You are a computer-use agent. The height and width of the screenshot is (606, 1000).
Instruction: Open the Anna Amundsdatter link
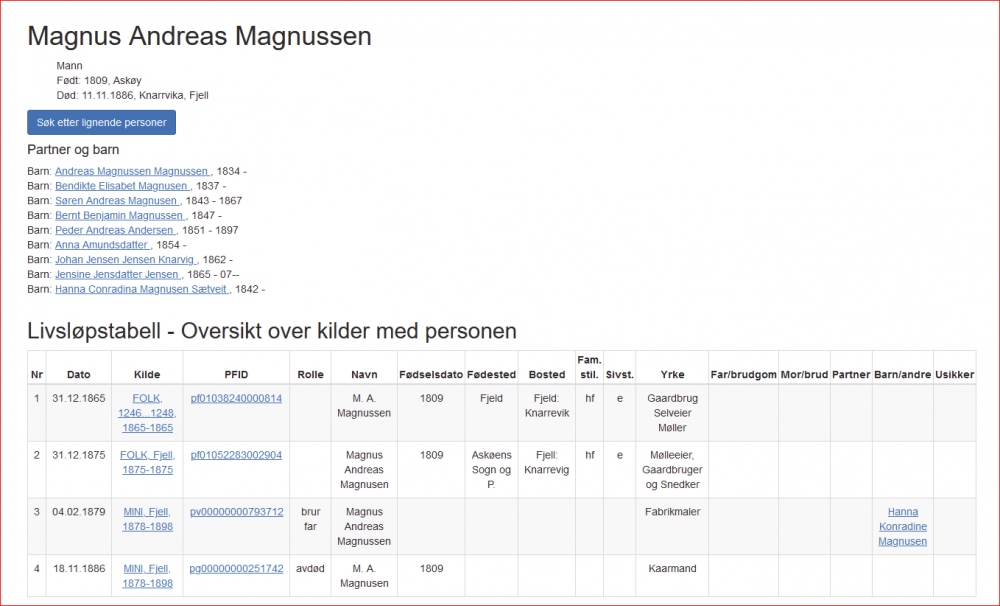pos(102,244)
